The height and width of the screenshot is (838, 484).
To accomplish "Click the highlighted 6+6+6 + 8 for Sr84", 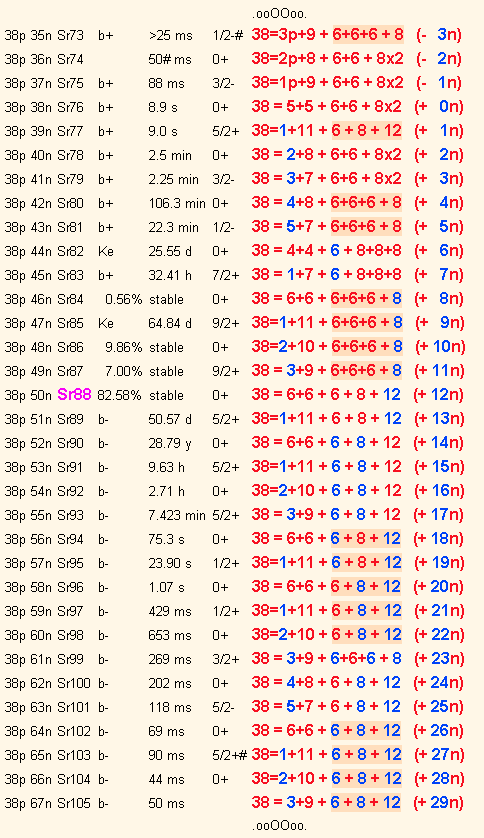I will pyautogui.click(x=366, y=298).
